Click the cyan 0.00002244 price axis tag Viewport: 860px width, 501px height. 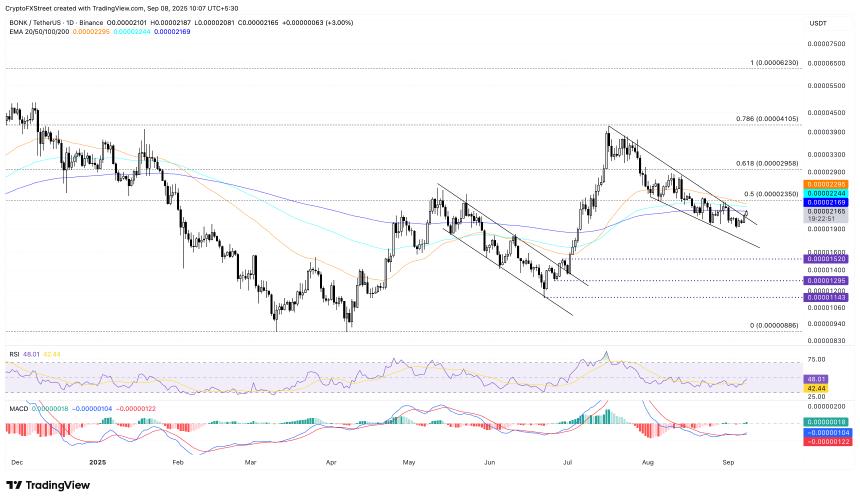(x=826, y=193)
